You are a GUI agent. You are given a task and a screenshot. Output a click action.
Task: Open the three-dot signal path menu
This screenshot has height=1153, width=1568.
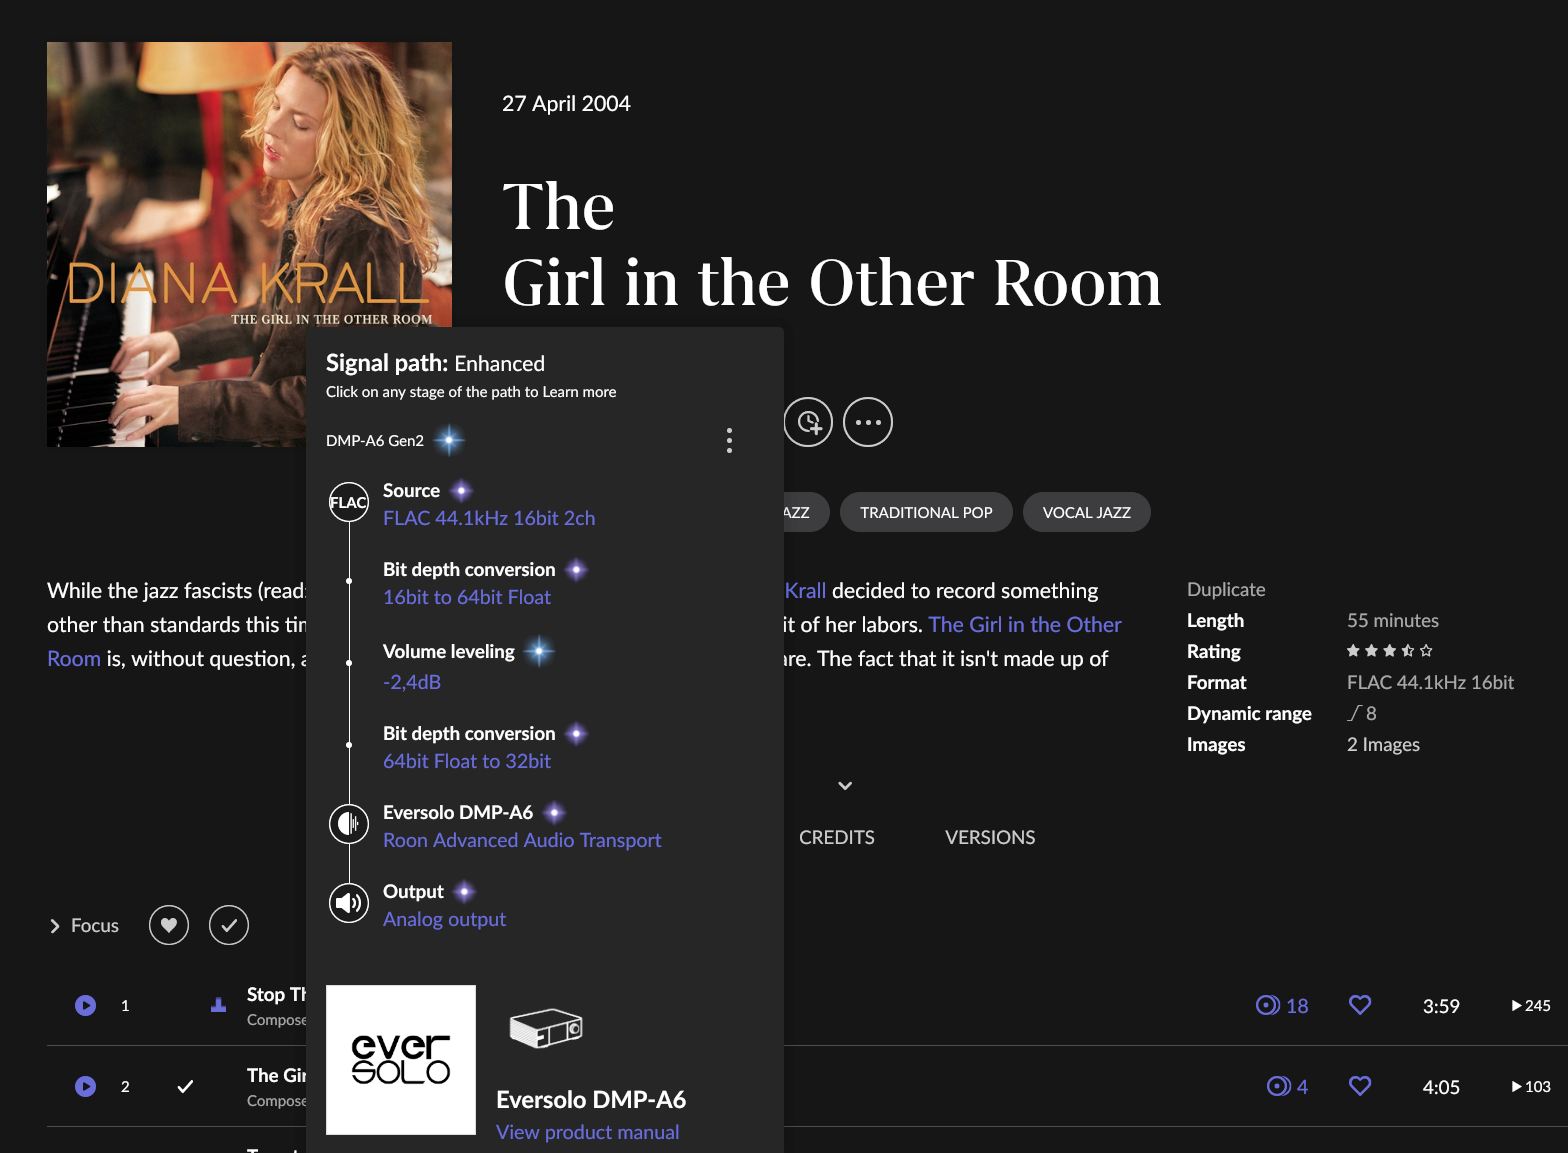[729, 441]
